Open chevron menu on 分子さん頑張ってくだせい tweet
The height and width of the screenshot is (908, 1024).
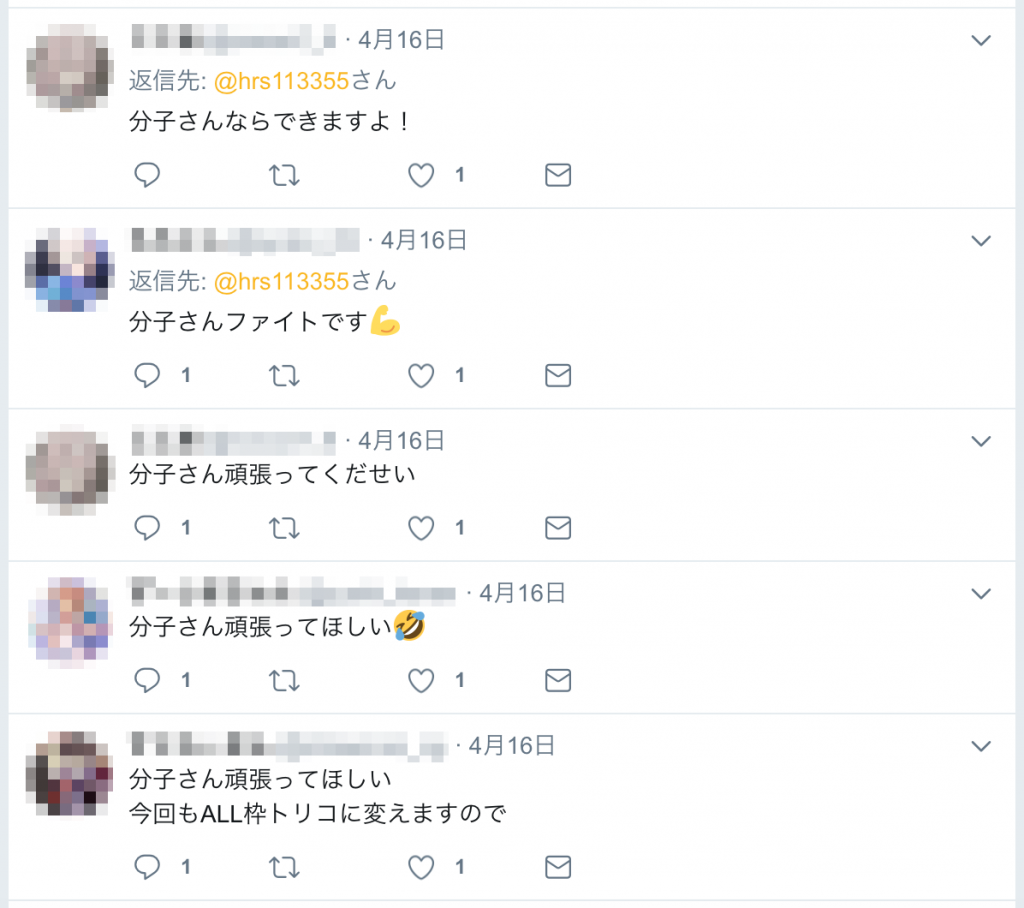(981, 442)
